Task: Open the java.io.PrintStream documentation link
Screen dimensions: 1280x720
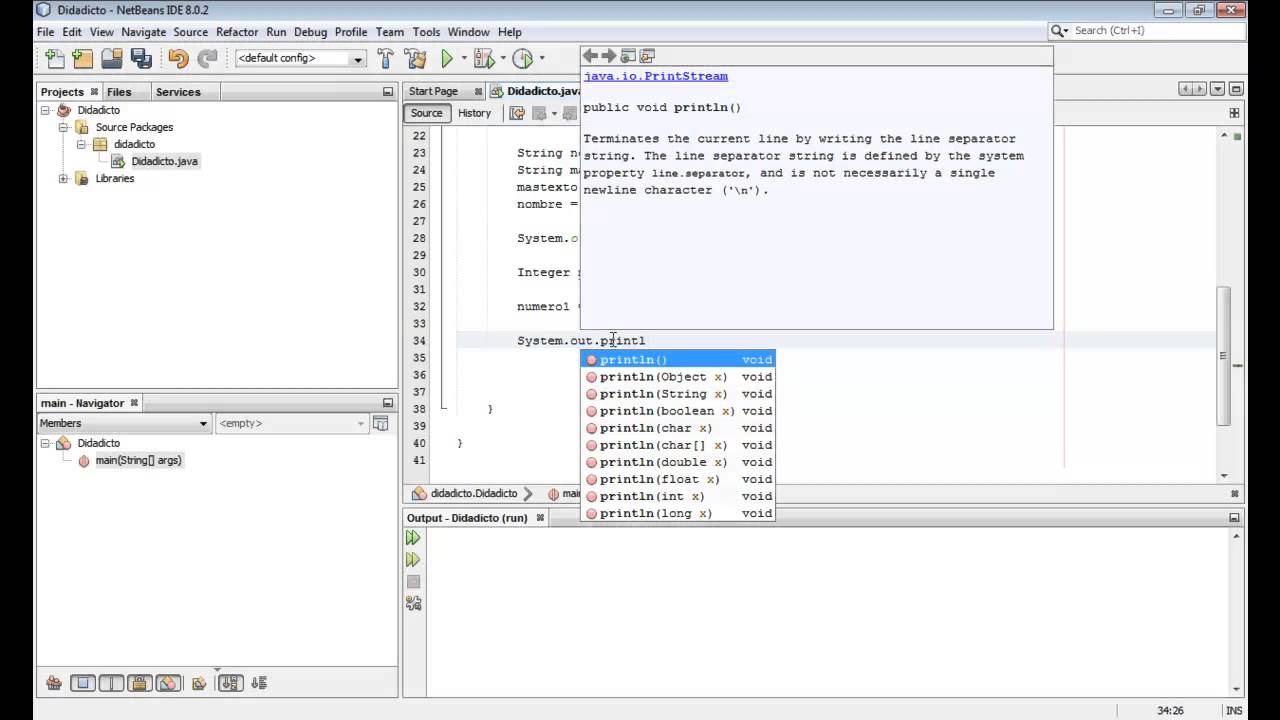Action: pyautogui.click(x=656, y=76)
